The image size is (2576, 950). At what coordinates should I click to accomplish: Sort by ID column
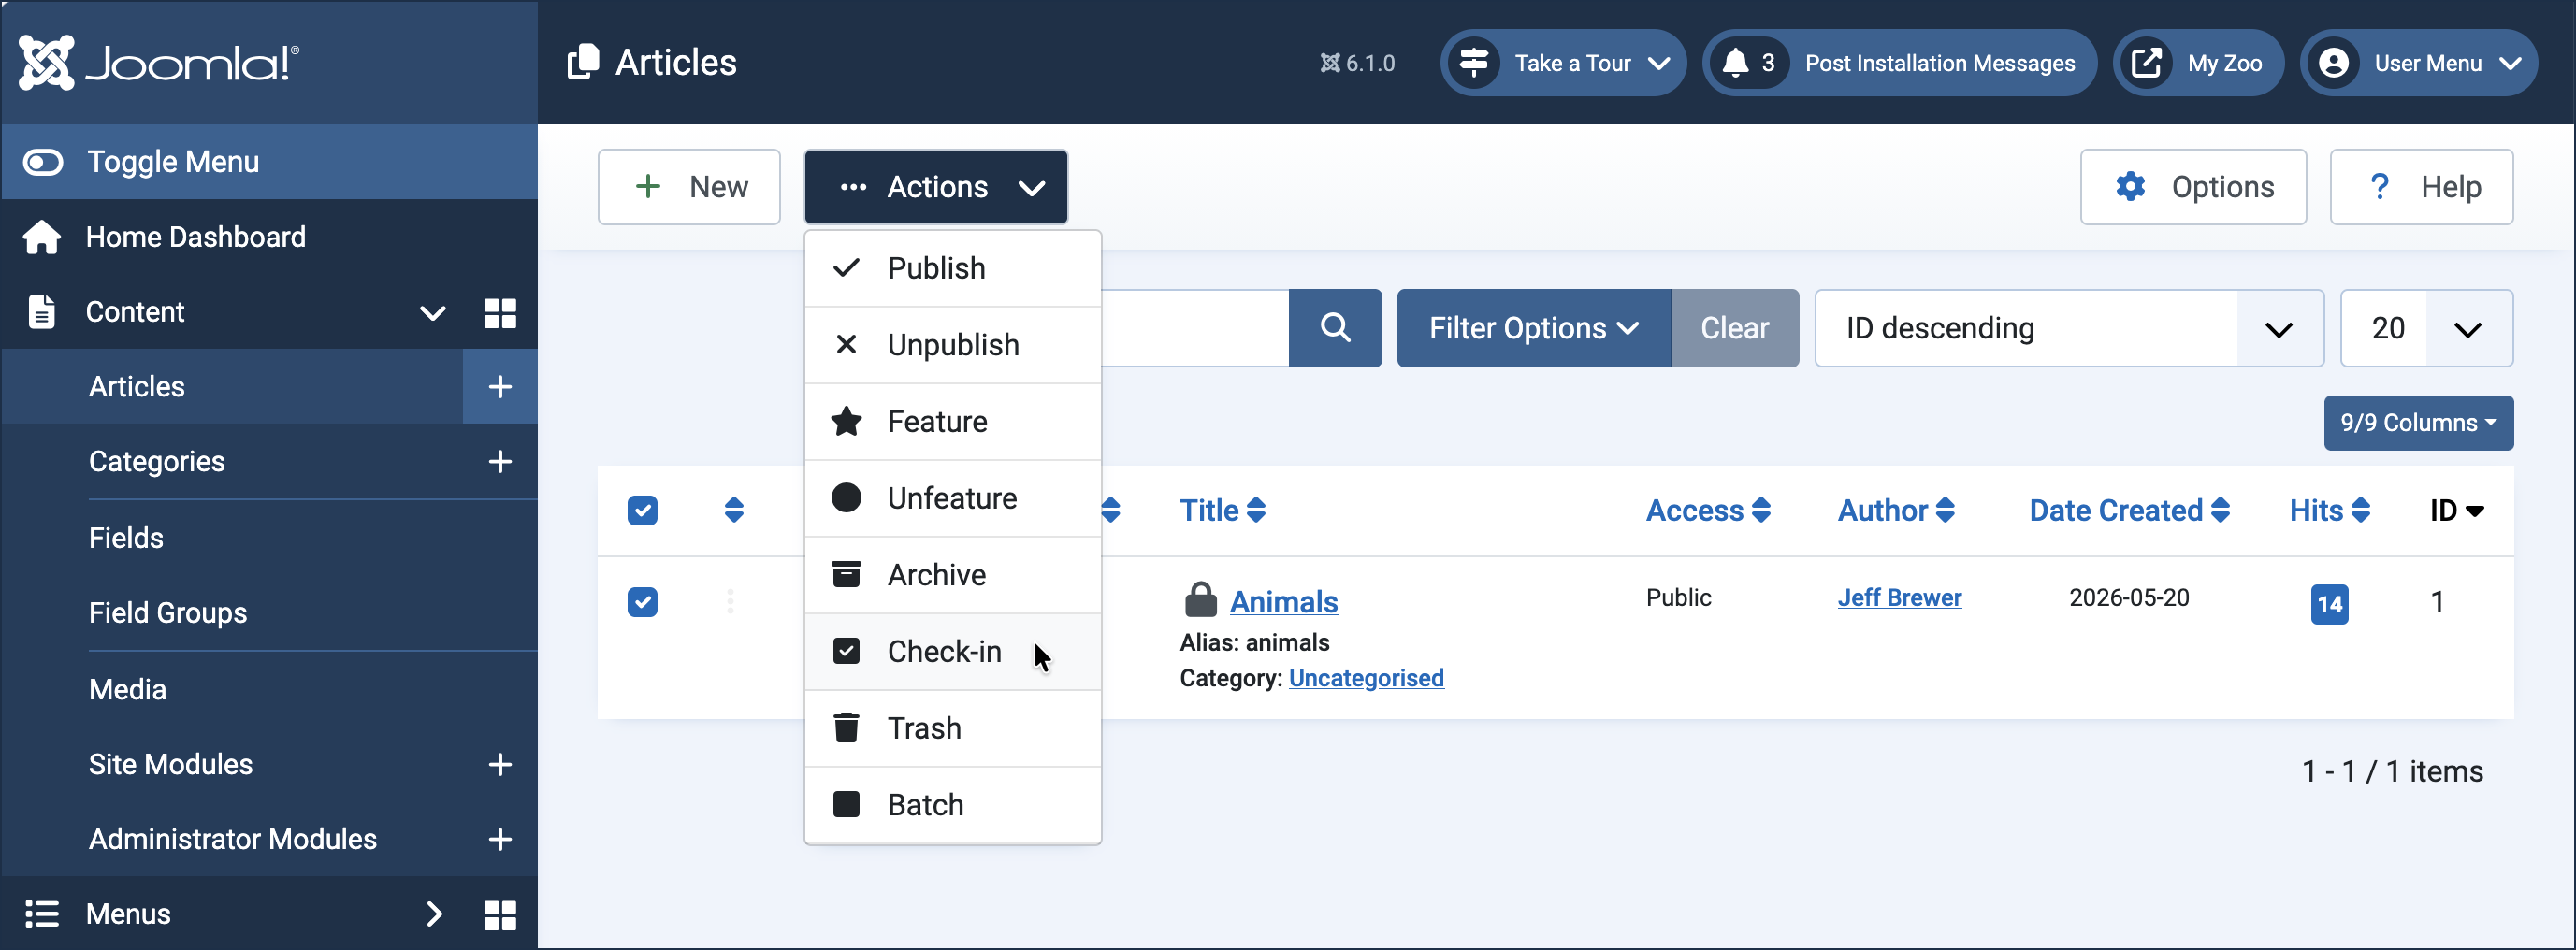pyautogui.click(x=2457, y=511)
